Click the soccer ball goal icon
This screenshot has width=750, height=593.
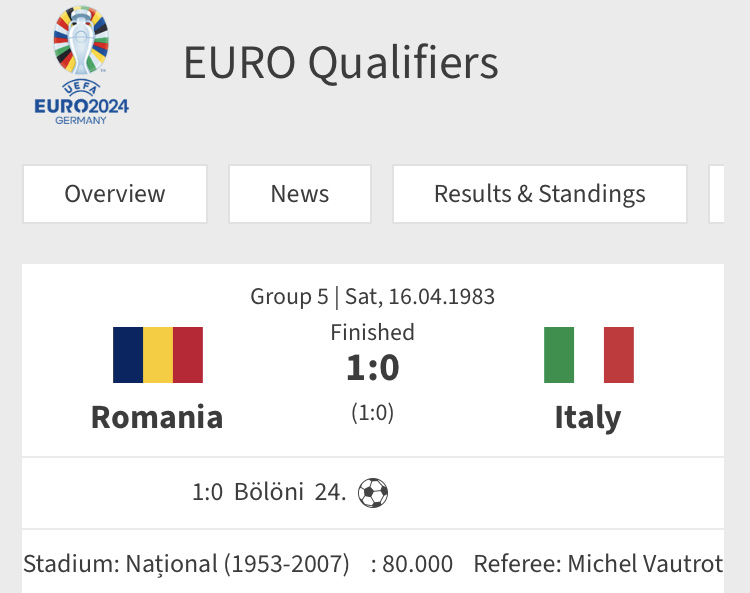point(373,492)
